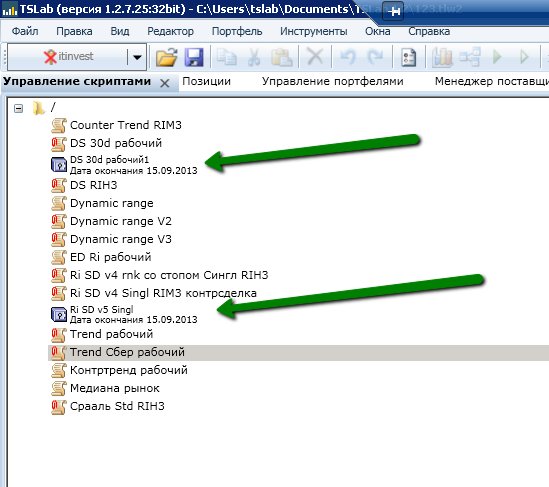This screenshot has width=549, height=487.
Task: Select the DS 30d рабочий script
Action: [x=116, y=143]
